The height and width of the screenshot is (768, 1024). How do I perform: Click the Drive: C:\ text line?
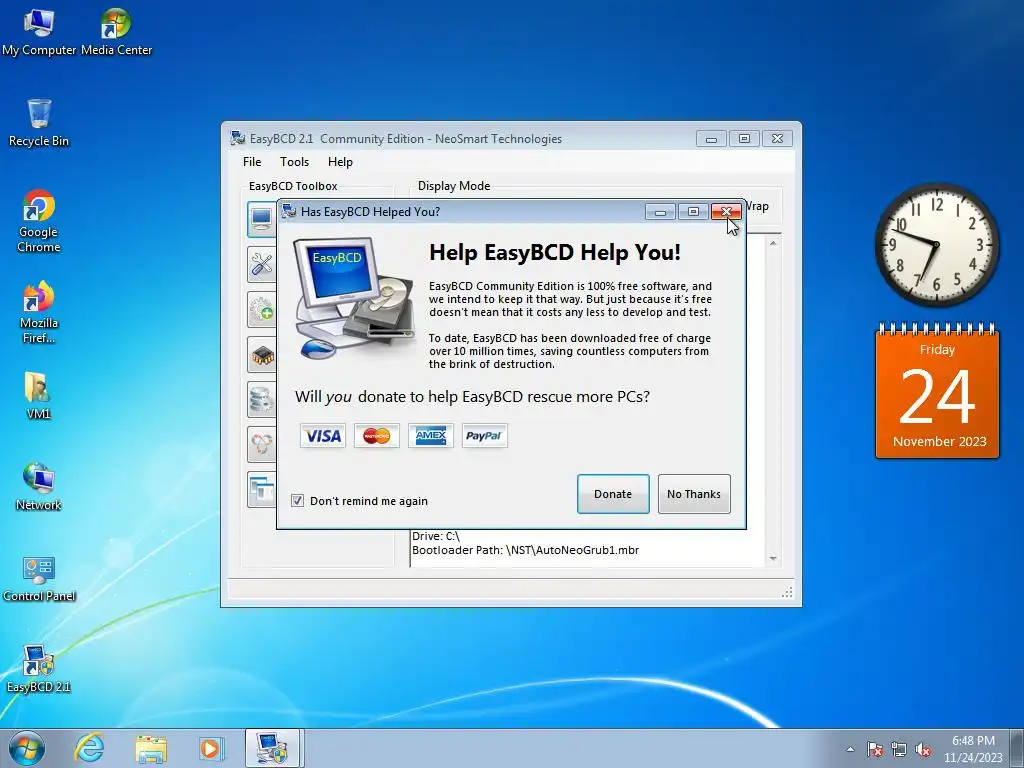coord(436,536)
